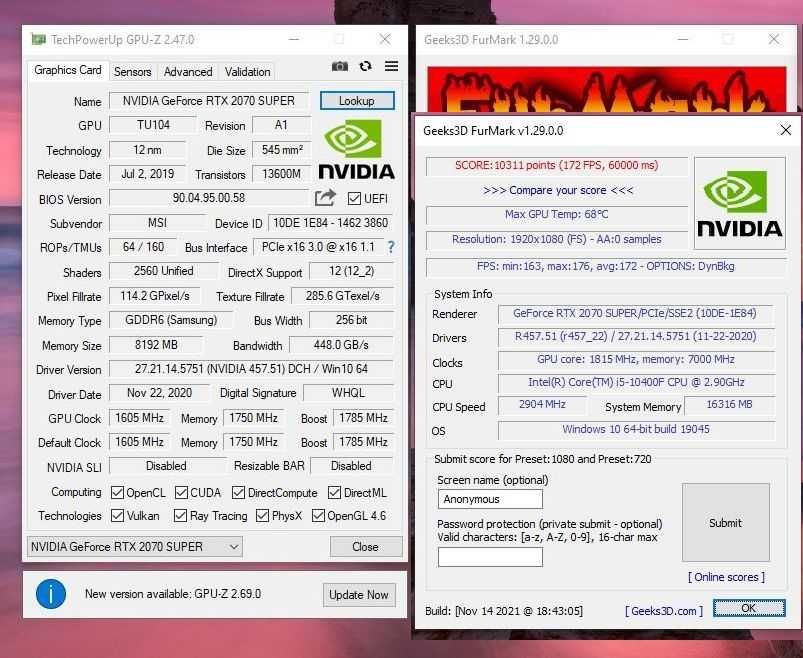
Task: Click the SCORE: 10311 points text
Action: pyautogui.click(x=557, y=165)
